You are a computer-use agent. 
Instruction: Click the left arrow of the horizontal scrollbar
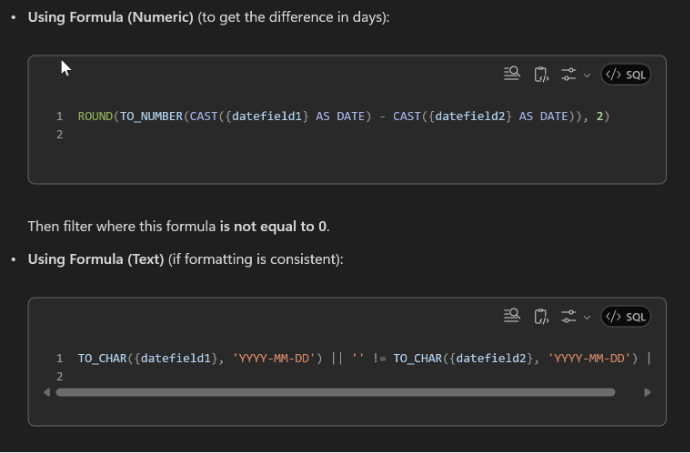pos(47,392)
